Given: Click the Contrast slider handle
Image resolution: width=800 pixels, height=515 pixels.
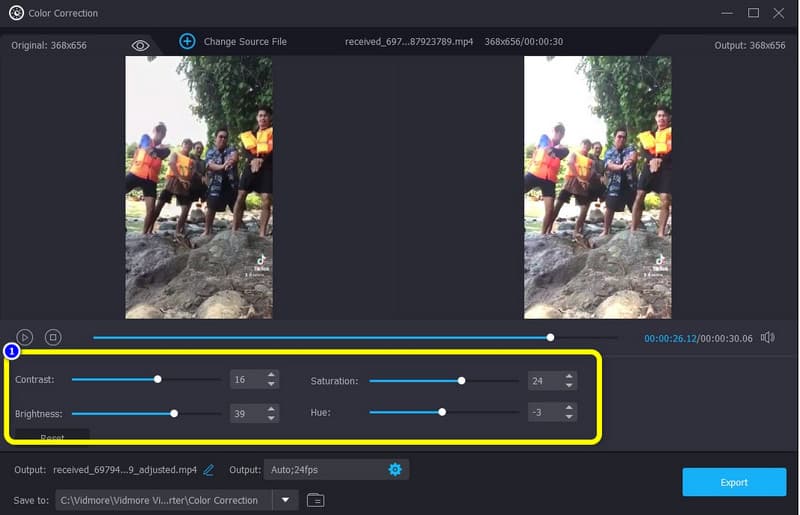Looking at the screenshot, I should point(158,380).
